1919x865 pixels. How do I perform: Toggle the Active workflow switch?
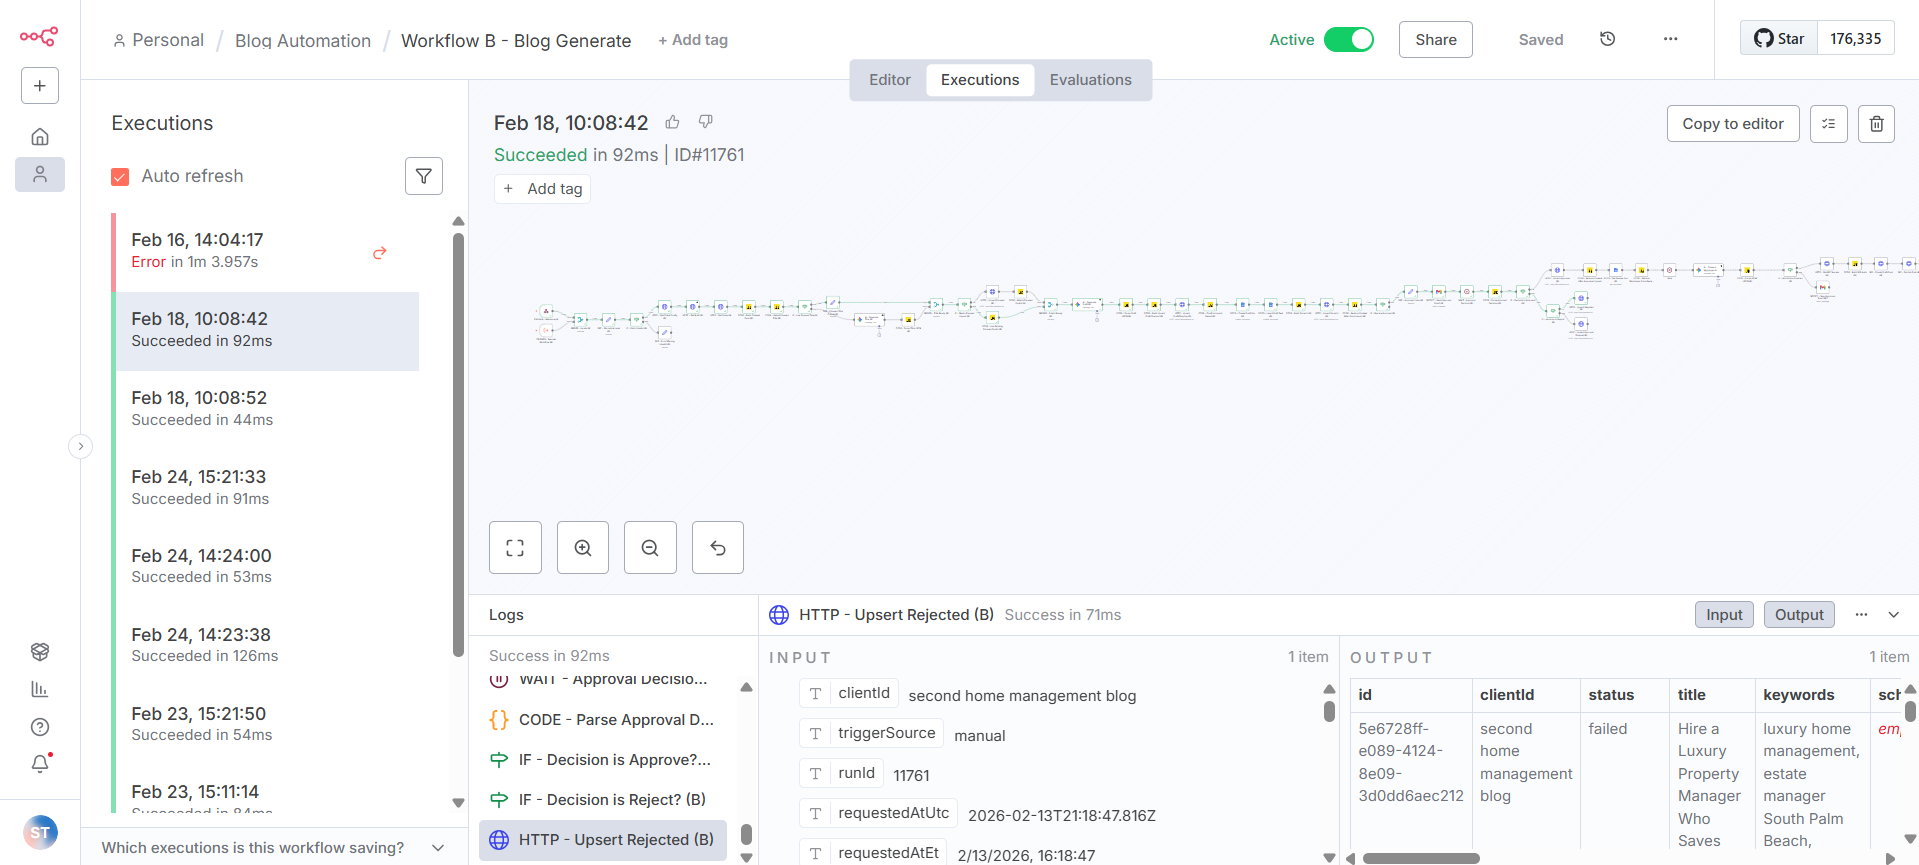point(1349,39)
